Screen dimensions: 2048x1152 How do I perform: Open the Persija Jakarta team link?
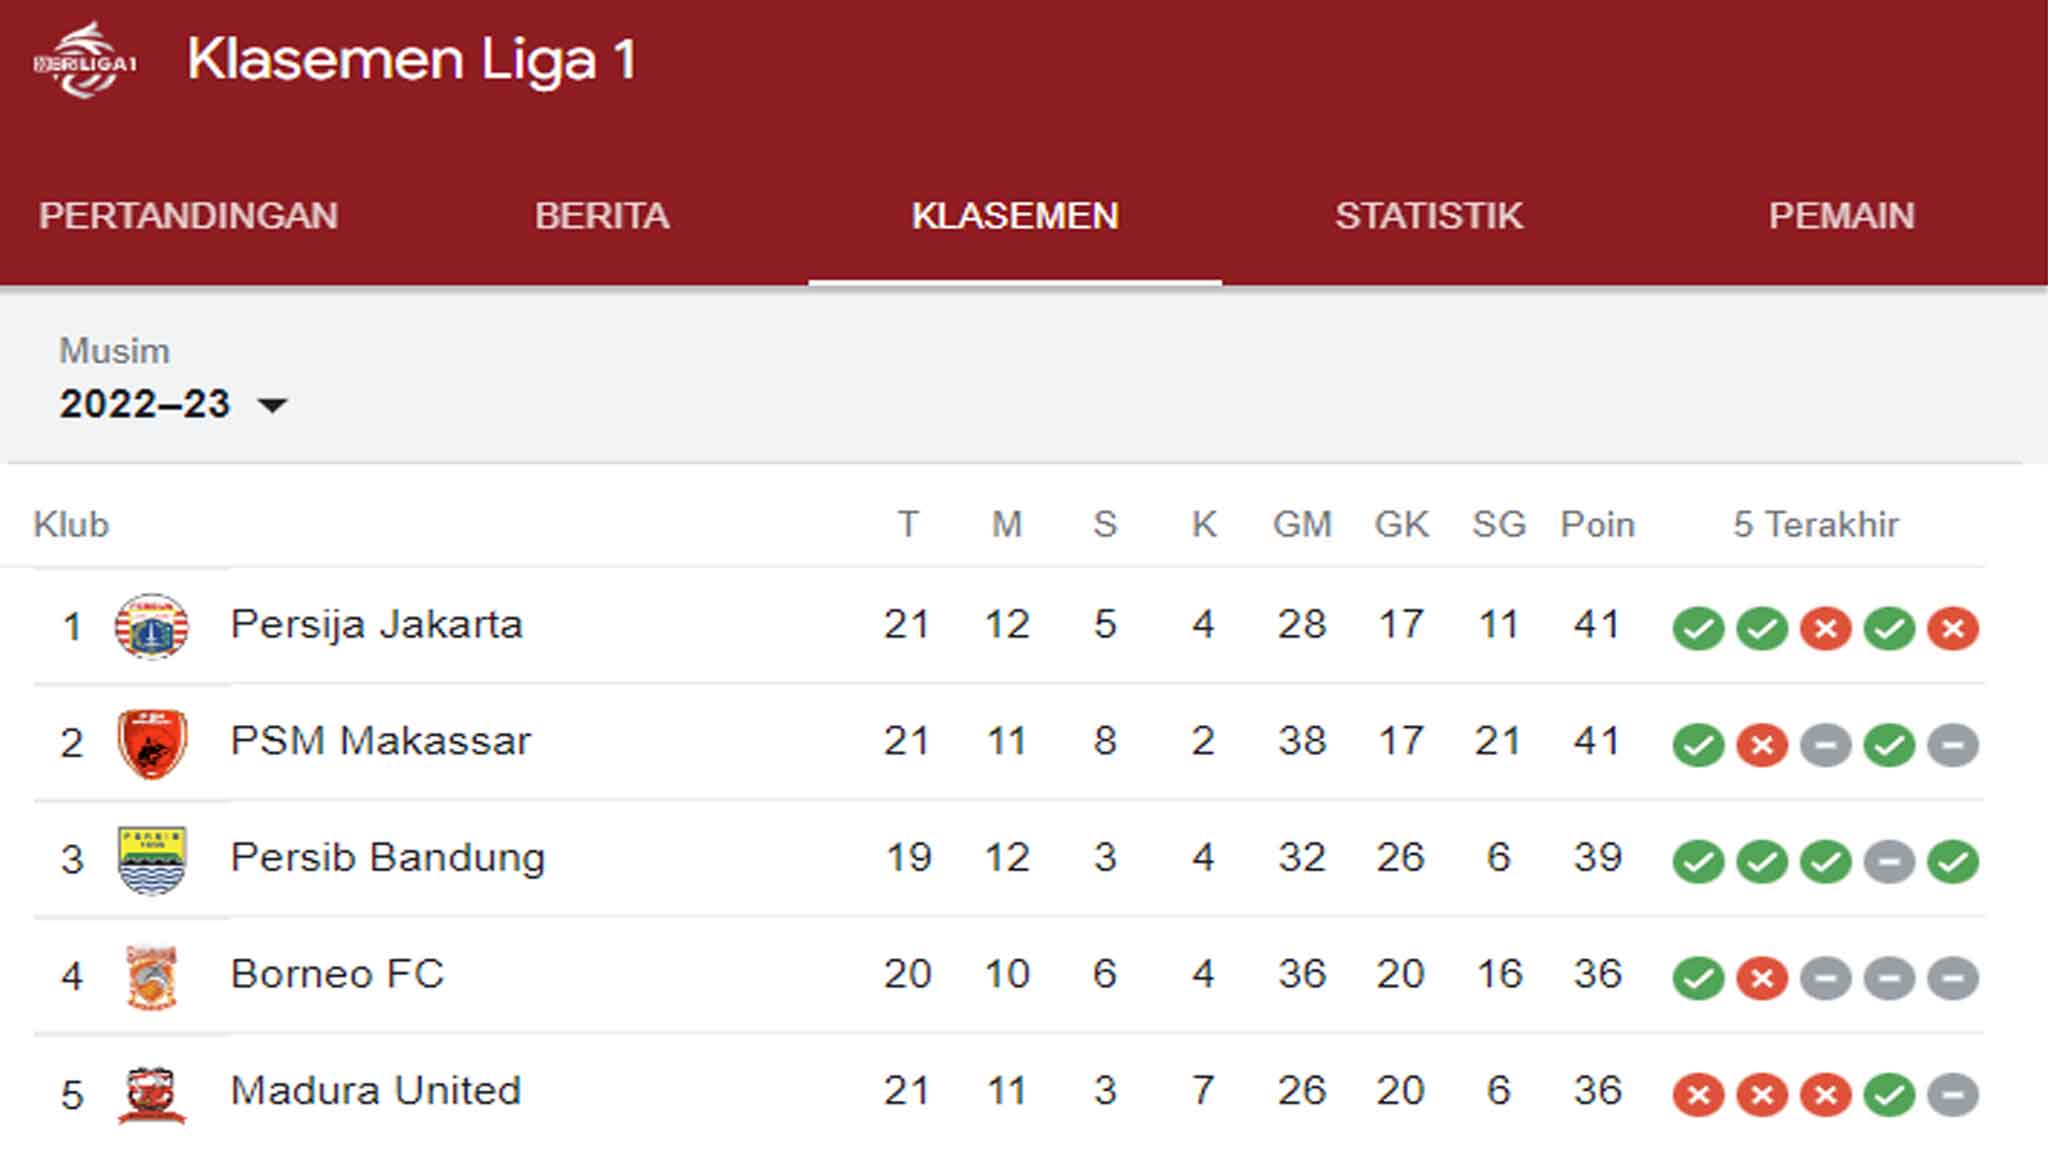(377, 625)
